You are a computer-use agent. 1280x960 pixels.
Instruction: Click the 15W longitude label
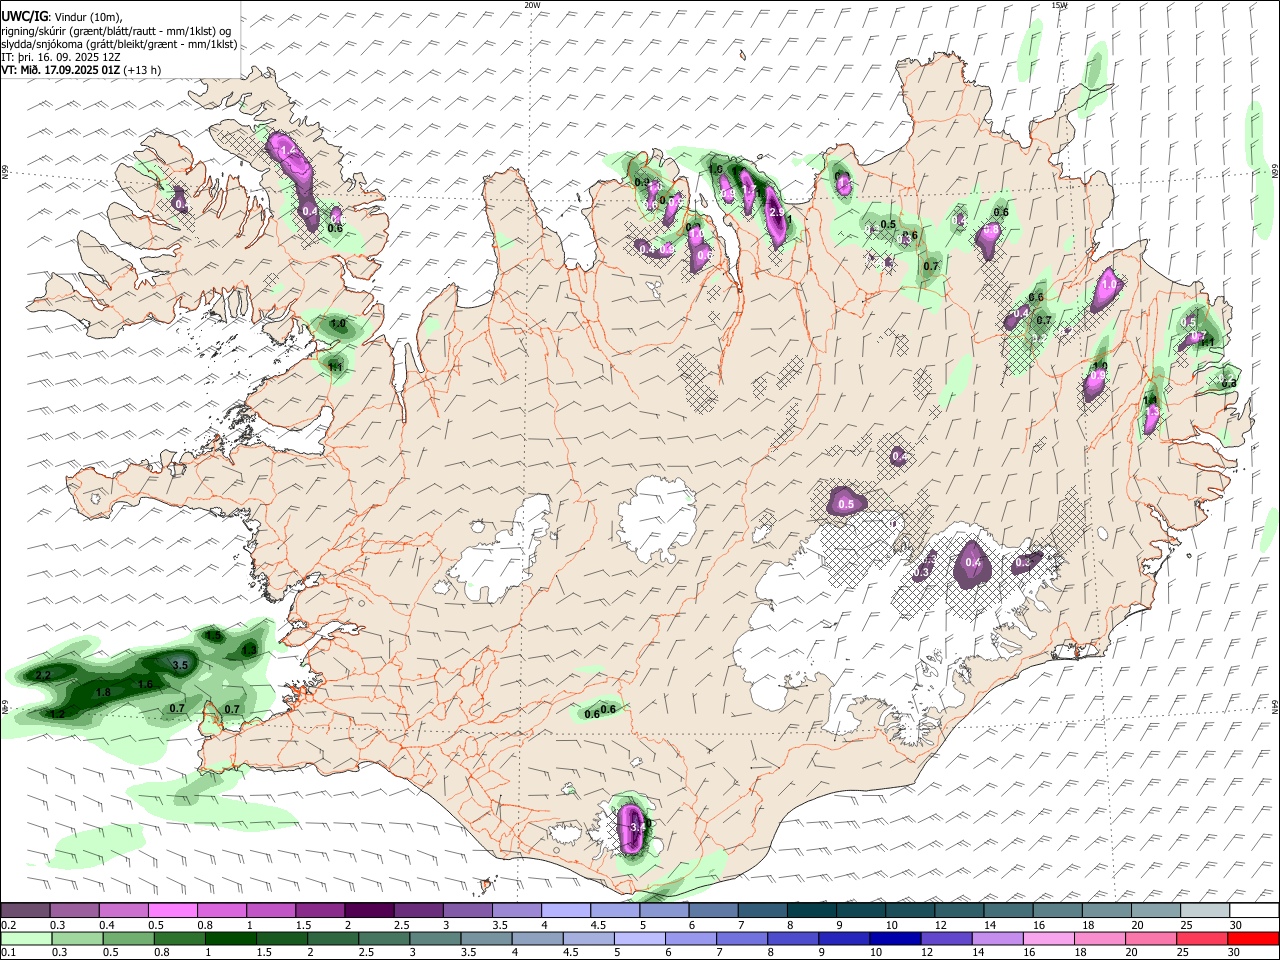(1059, 5)
